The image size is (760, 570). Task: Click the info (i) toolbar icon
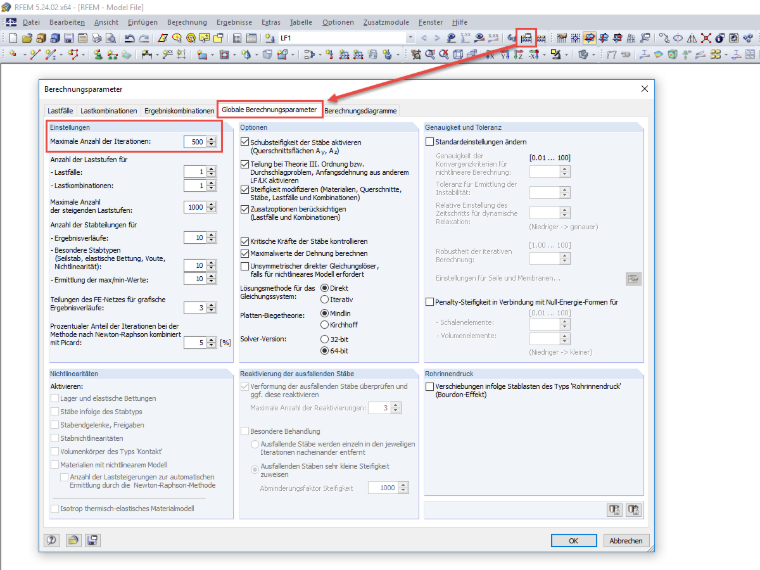[x=720, y=38]
